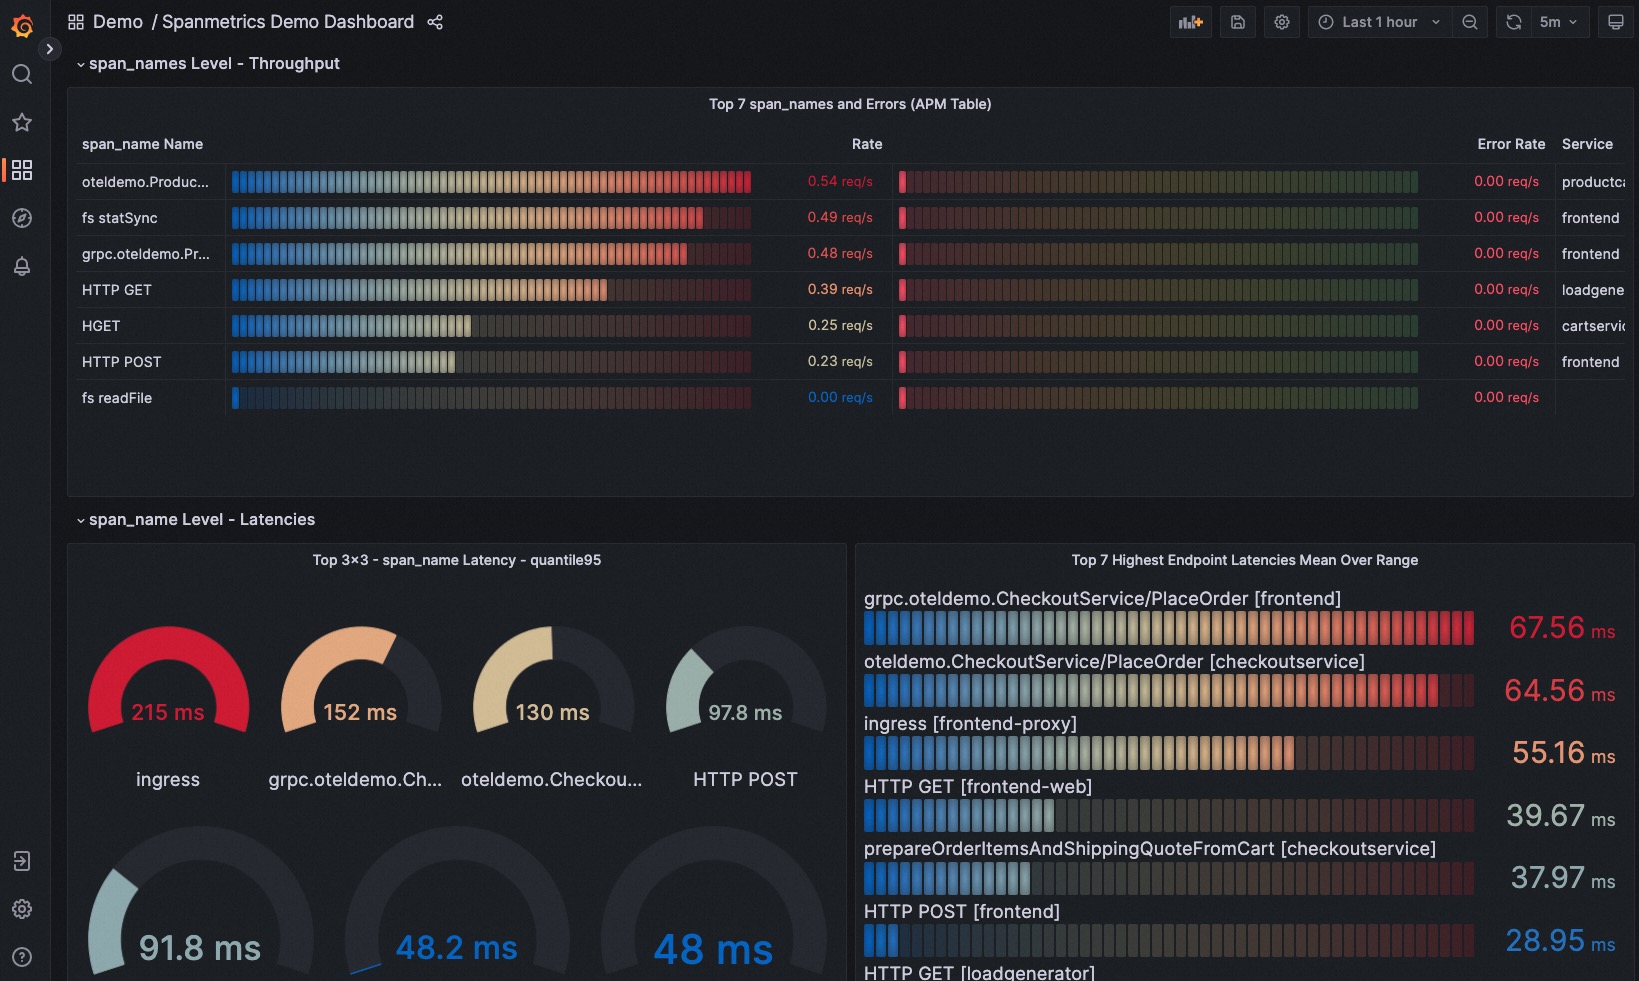
Task: Click the HTTP POST [frontend] label
Action: click(x=962, y=912)
